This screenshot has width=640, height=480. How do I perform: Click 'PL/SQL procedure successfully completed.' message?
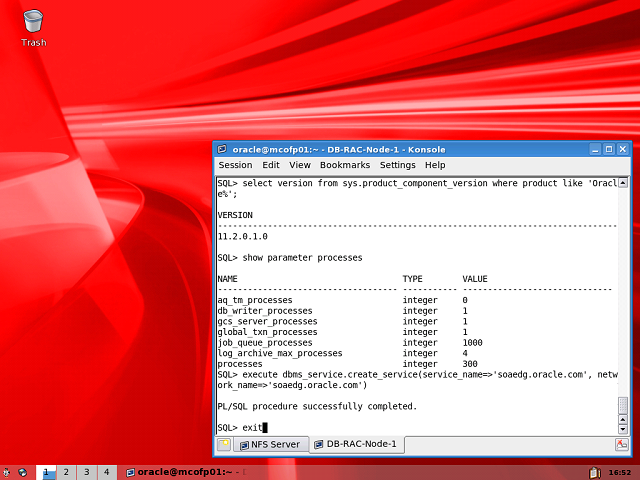click(x=317, y=406)
